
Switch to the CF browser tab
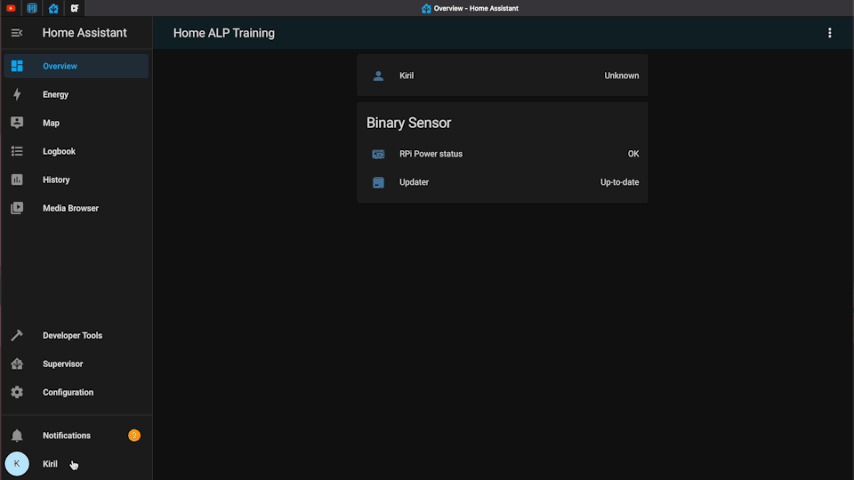point(75,8)
